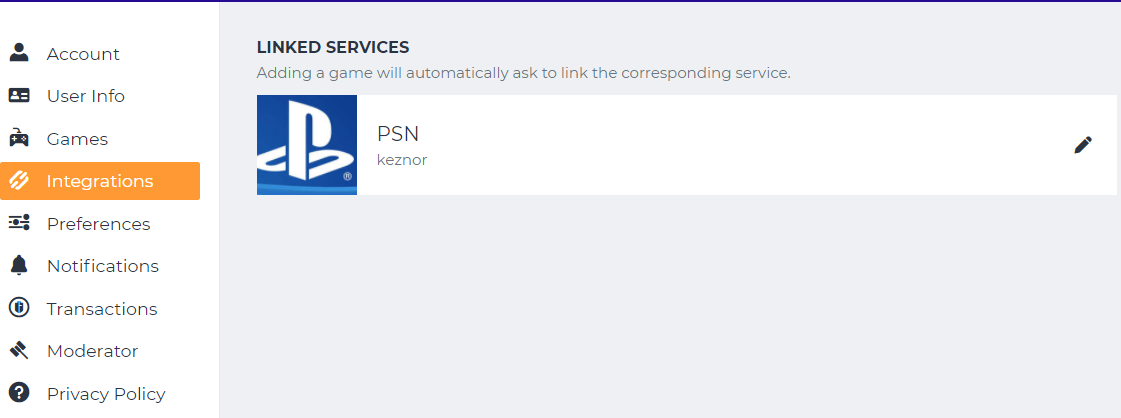Click the Preferences sliders icon
The image size is (1121, 418).
[x=19, y=224]
